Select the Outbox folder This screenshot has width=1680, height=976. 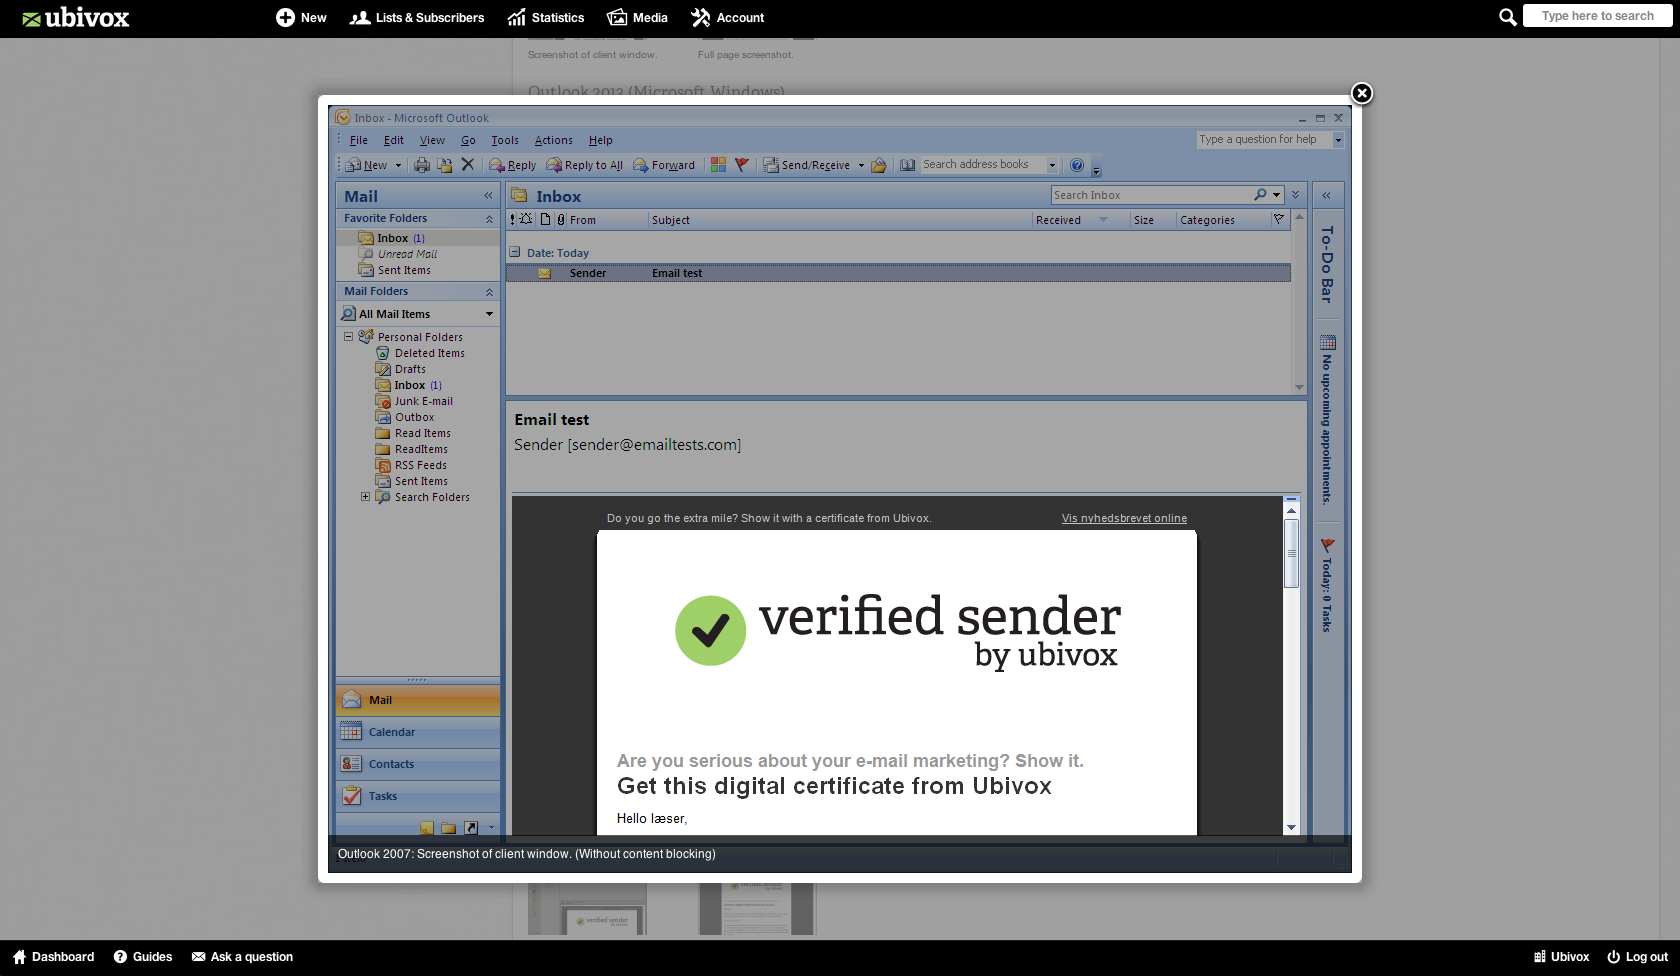click(405, 417)
